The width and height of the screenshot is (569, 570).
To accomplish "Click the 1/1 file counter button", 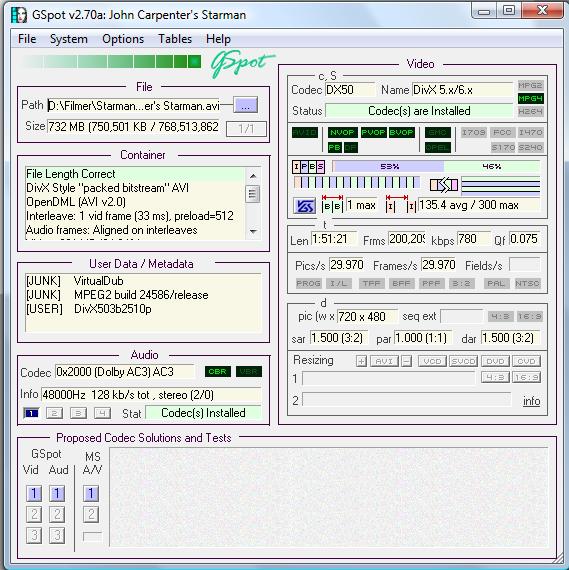I will 246,129.
